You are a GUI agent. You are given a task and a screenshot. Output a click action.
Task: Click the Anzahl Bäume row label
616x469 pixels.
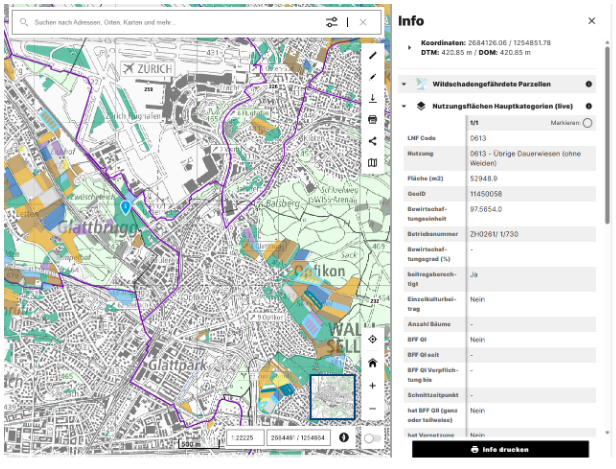point(429,324)
